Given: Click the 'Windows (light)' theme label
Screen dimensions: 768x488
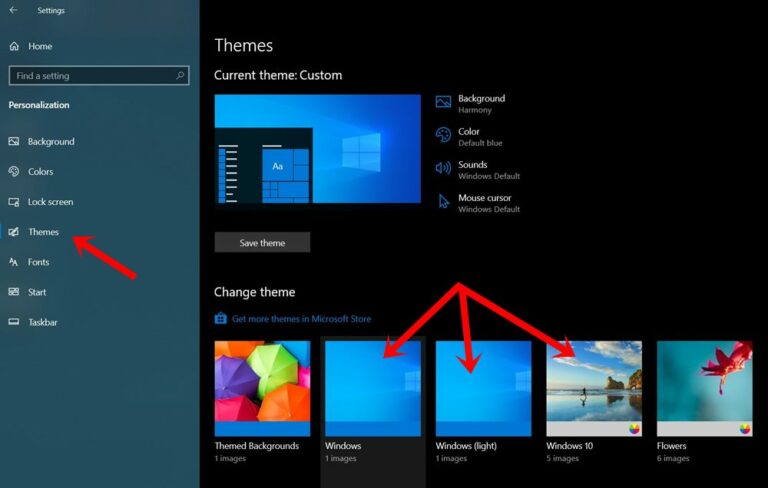Looking at the screenshot, I should [466, 446].
